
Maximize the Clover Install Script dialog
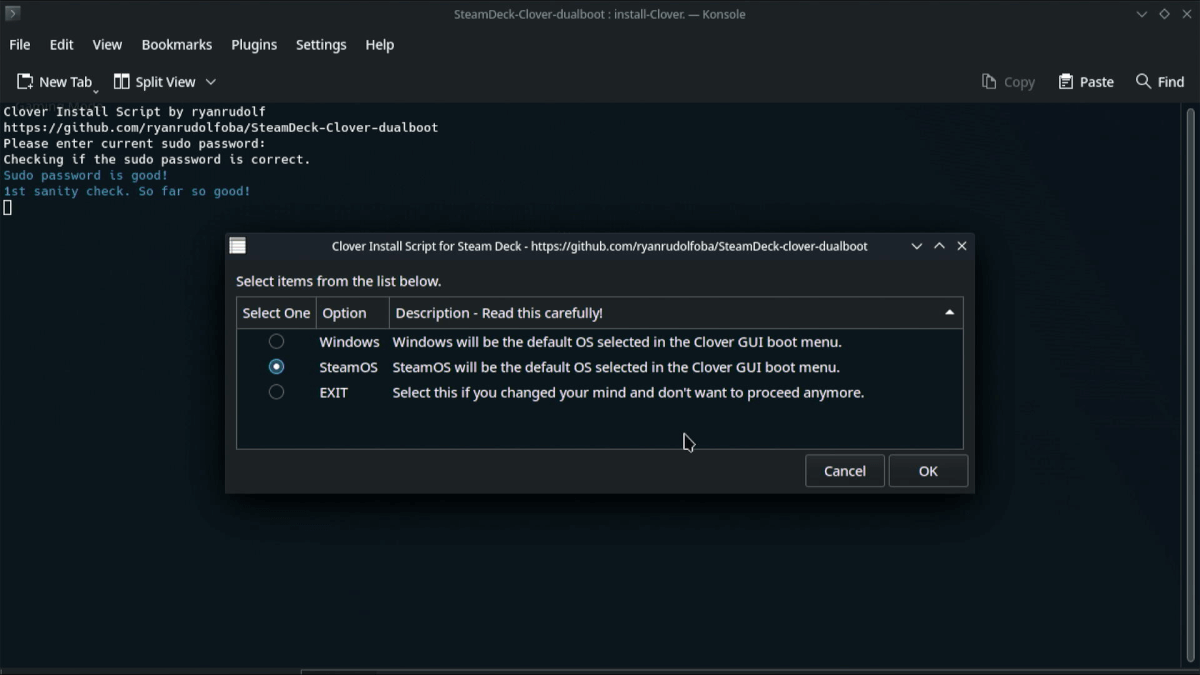tap(939, 246)
